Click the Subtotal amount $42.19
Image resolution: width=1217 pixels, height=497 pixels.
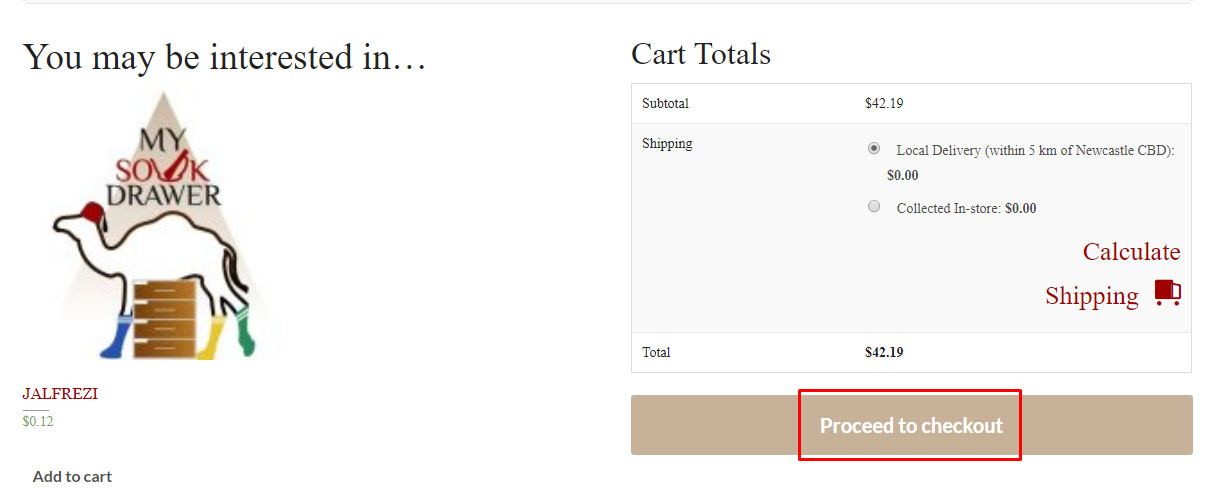(884, 103)
